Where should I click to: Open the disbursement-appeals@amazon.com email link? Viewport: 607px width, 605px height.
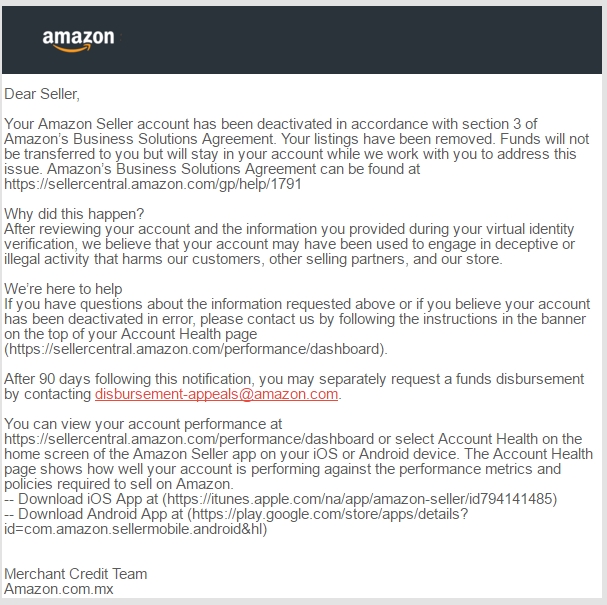click(216, 394)
